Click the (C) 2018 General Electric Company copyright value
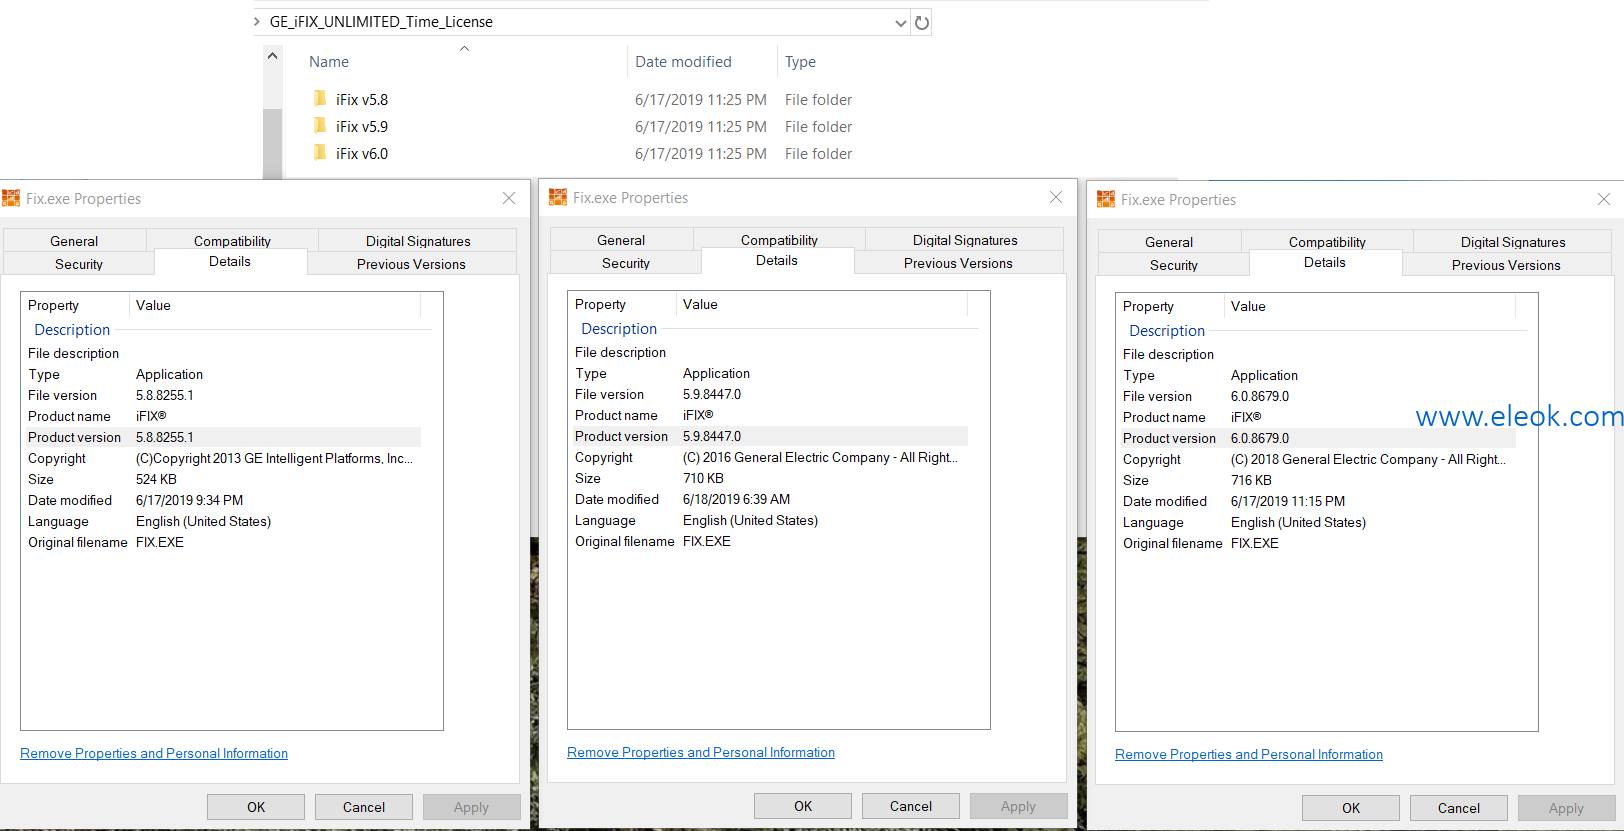The height and width of the screenshot is (831, 1624). click(x=1368, y=459)
